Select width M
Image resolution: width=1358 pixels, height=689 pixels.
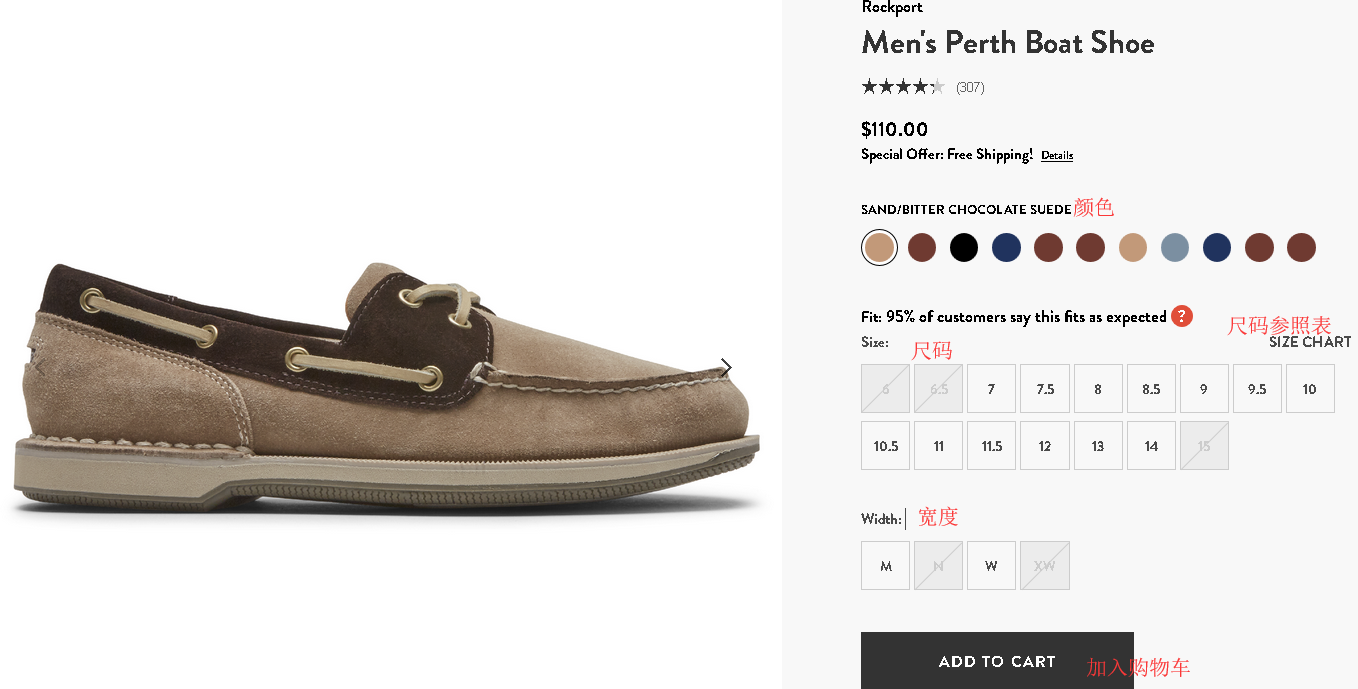pos(885,566)
